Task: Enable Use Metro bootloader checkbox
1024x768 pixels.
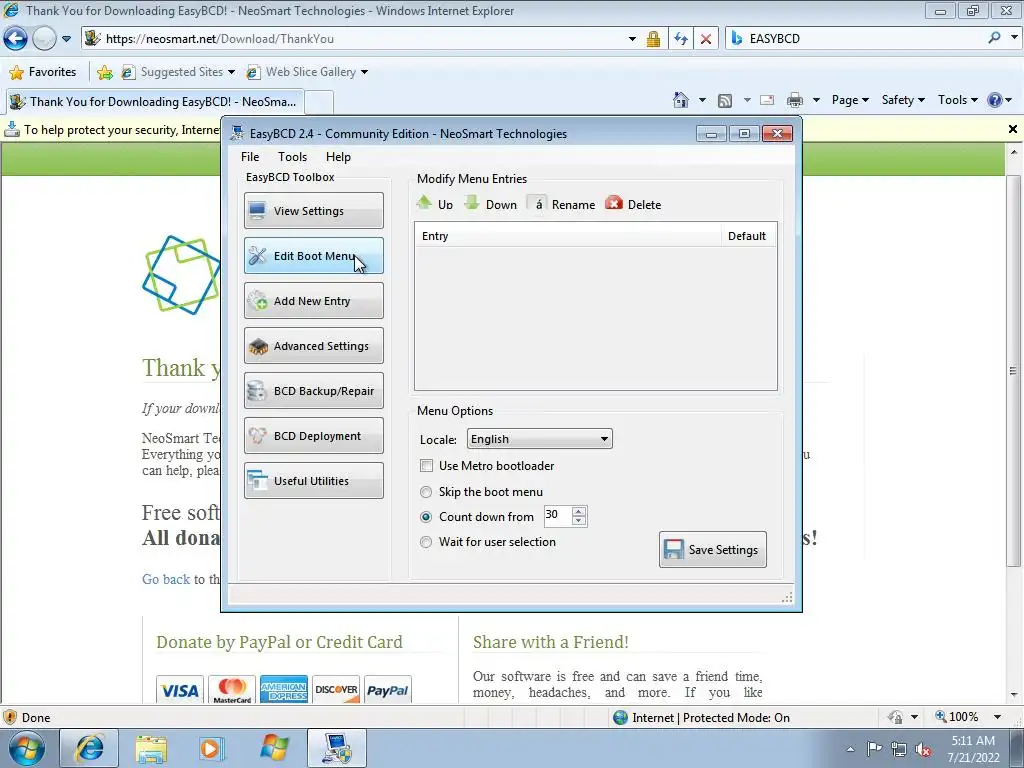Action: coord(426,466)
